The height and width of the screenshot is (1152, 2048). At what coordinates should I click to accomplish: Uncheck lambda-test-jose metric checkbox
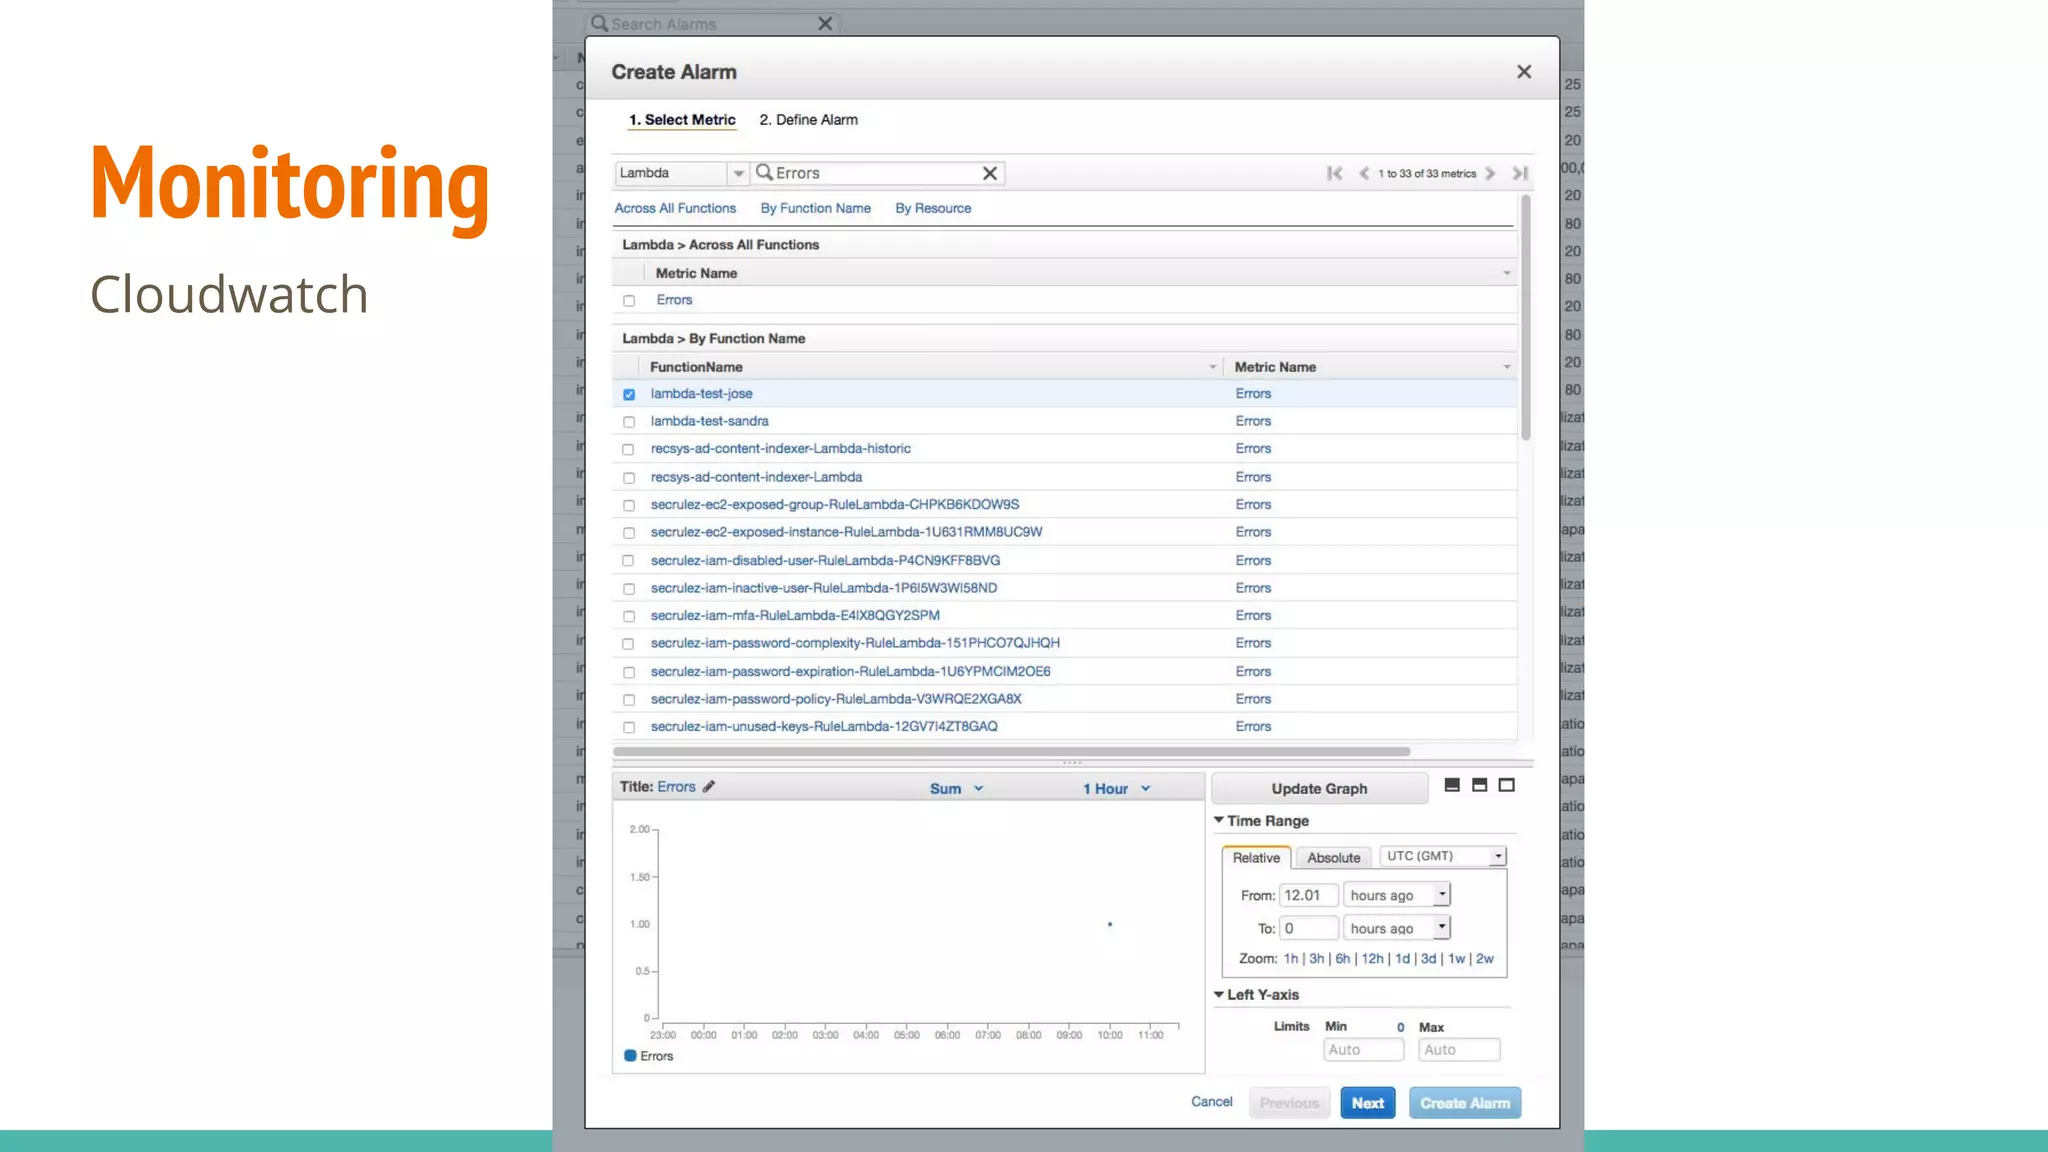pos(629,395)
